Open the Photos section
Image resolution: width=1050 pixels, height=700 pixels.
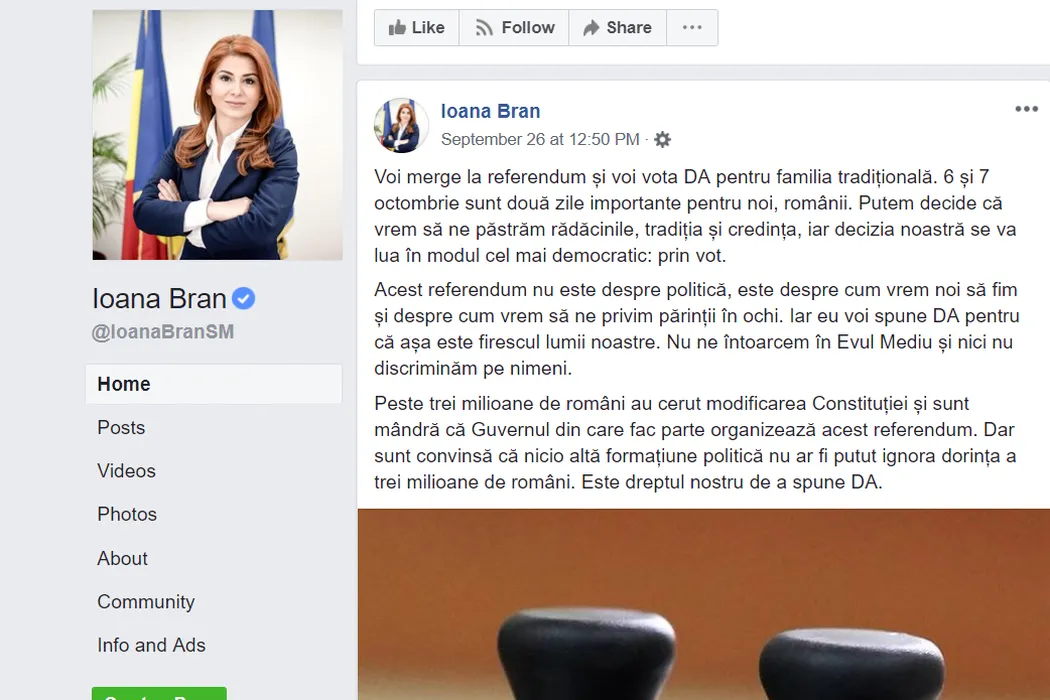(127, 514)
